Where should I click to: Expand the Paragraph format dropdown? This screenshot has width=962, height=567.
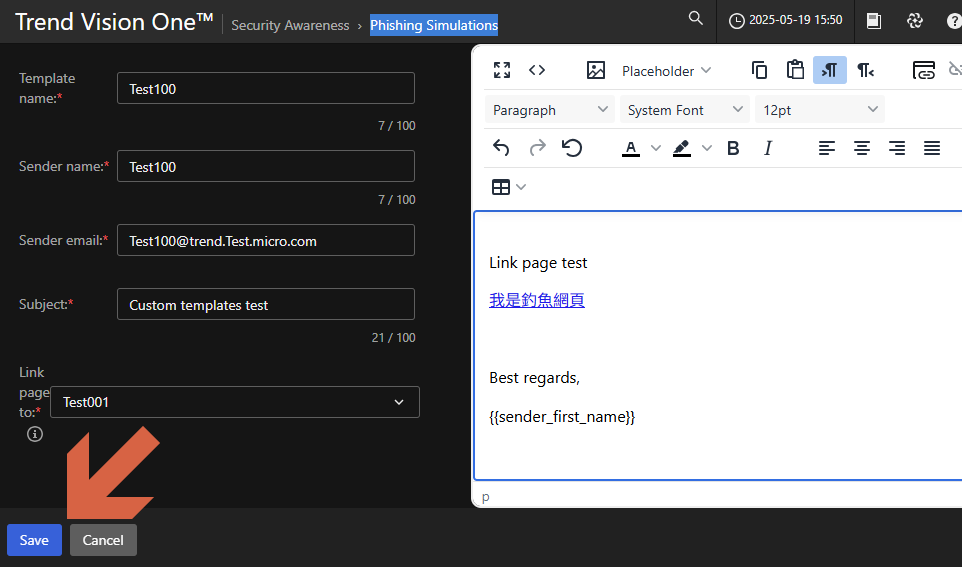(x=550, y=110)
